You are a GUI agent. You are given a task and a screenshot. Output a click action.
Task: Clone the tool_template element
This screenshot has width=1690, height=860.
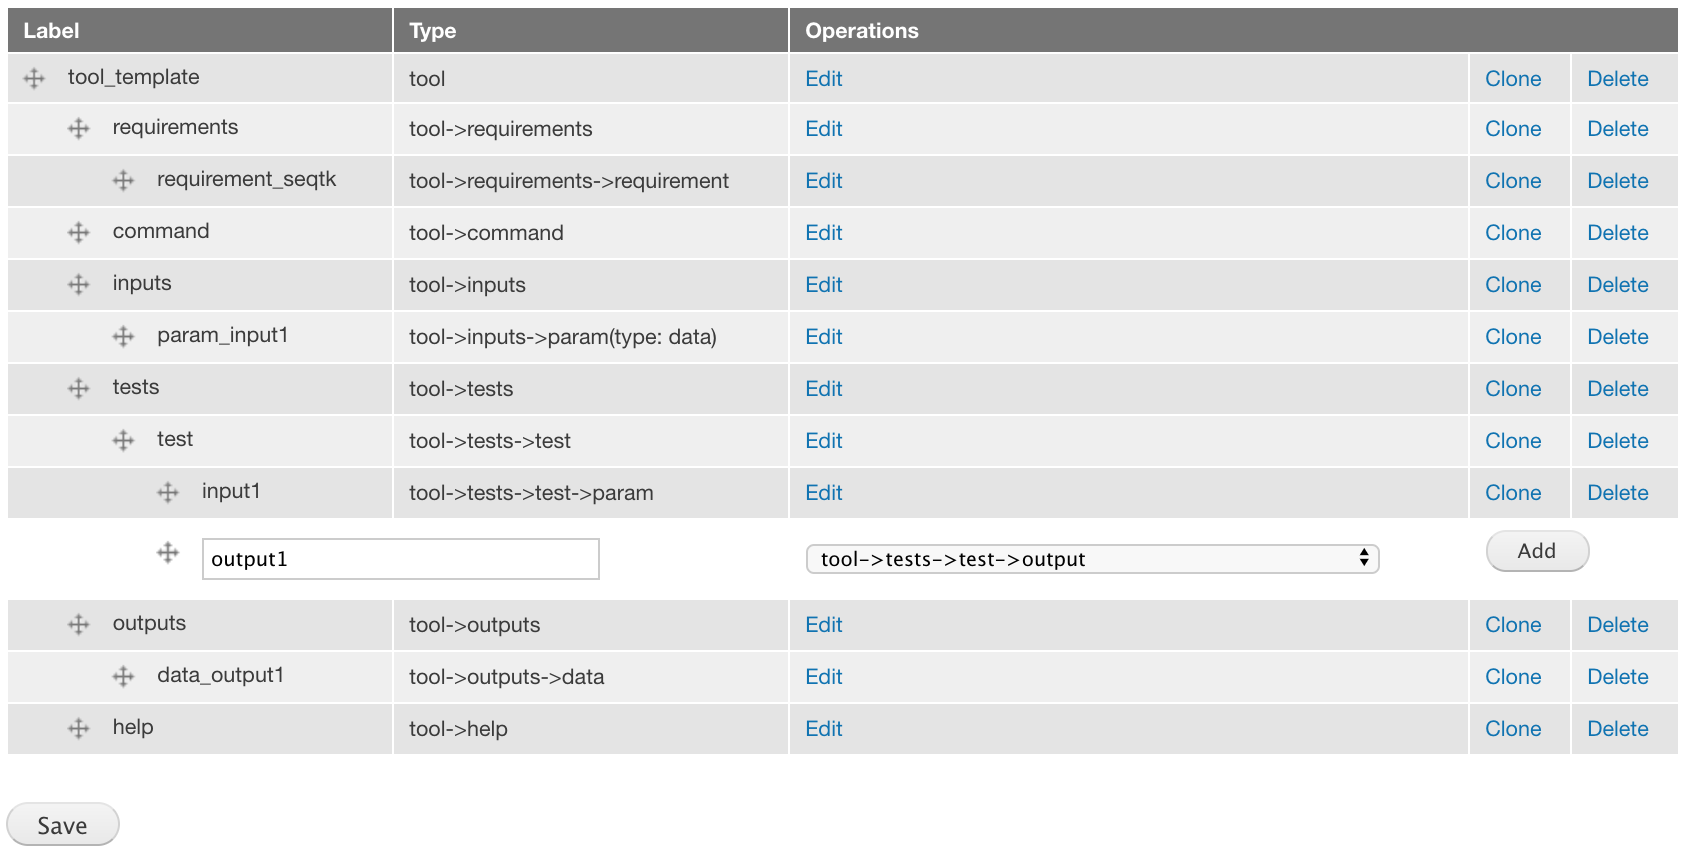tap(1513, 79)
